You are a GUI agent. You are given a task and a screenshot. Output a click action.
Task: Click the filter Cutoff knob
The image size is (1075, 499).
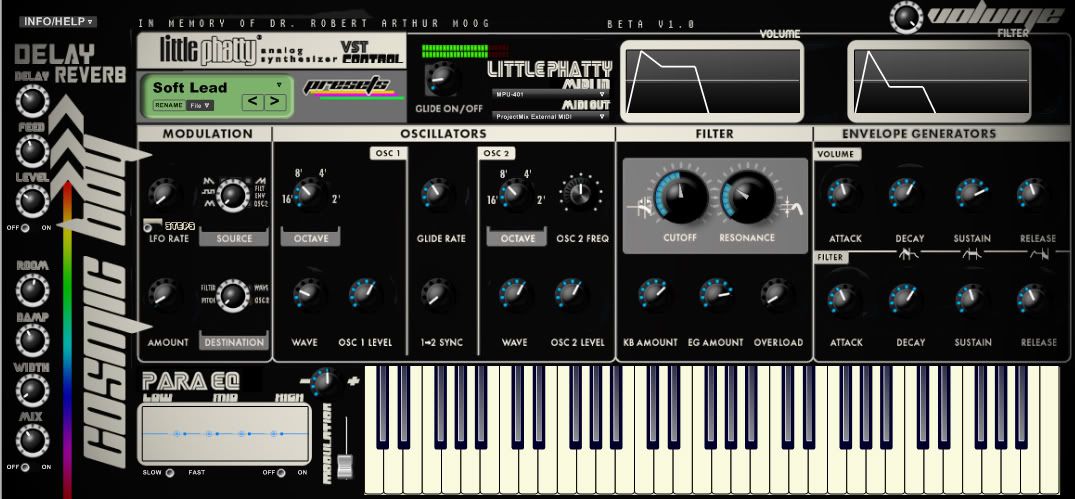pos(681,197)
